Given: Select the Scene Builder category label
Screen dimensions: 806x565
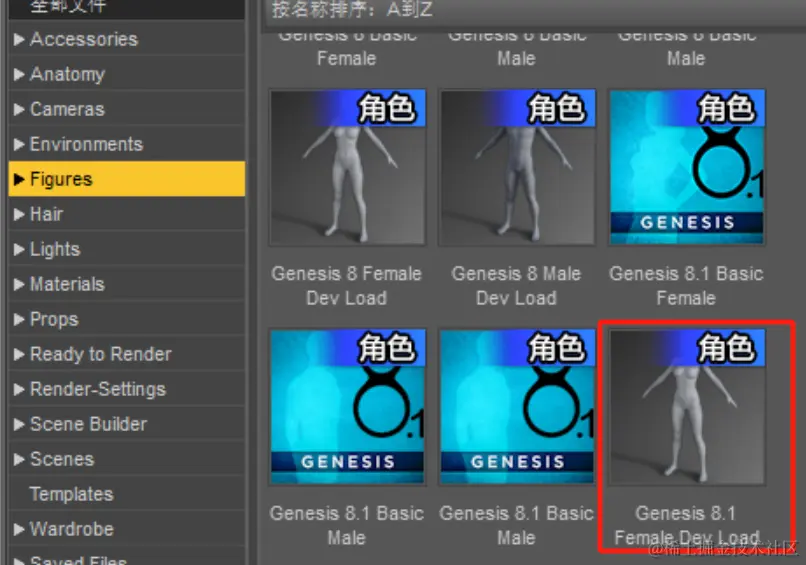Looking at the screenshot, I should coord(88,424).
